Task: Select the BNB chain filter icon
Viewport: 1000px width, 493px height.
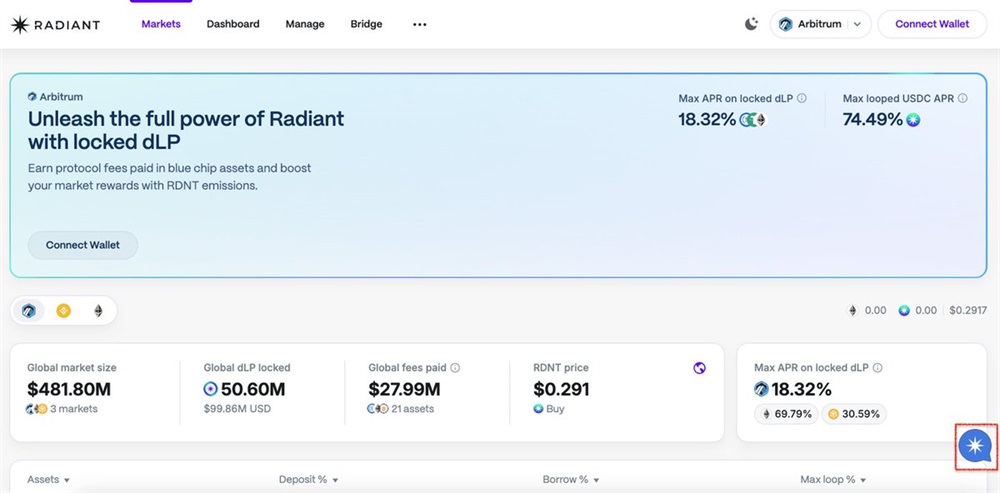Action: 63,311
